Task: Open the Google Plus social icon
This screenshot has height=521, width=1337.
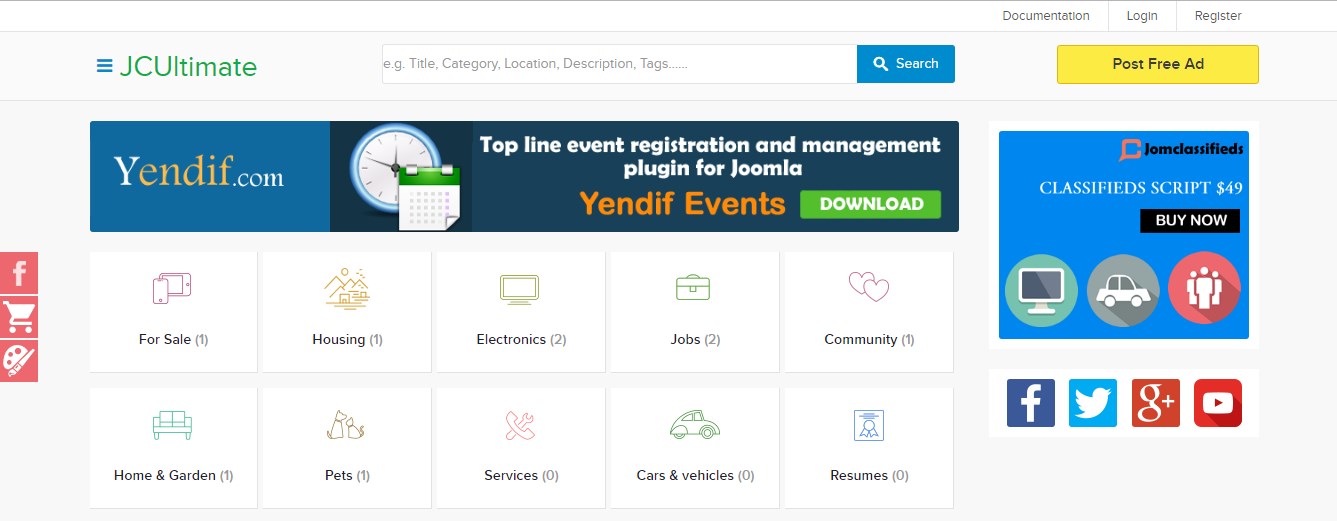Action: (x=1156, y=403)
